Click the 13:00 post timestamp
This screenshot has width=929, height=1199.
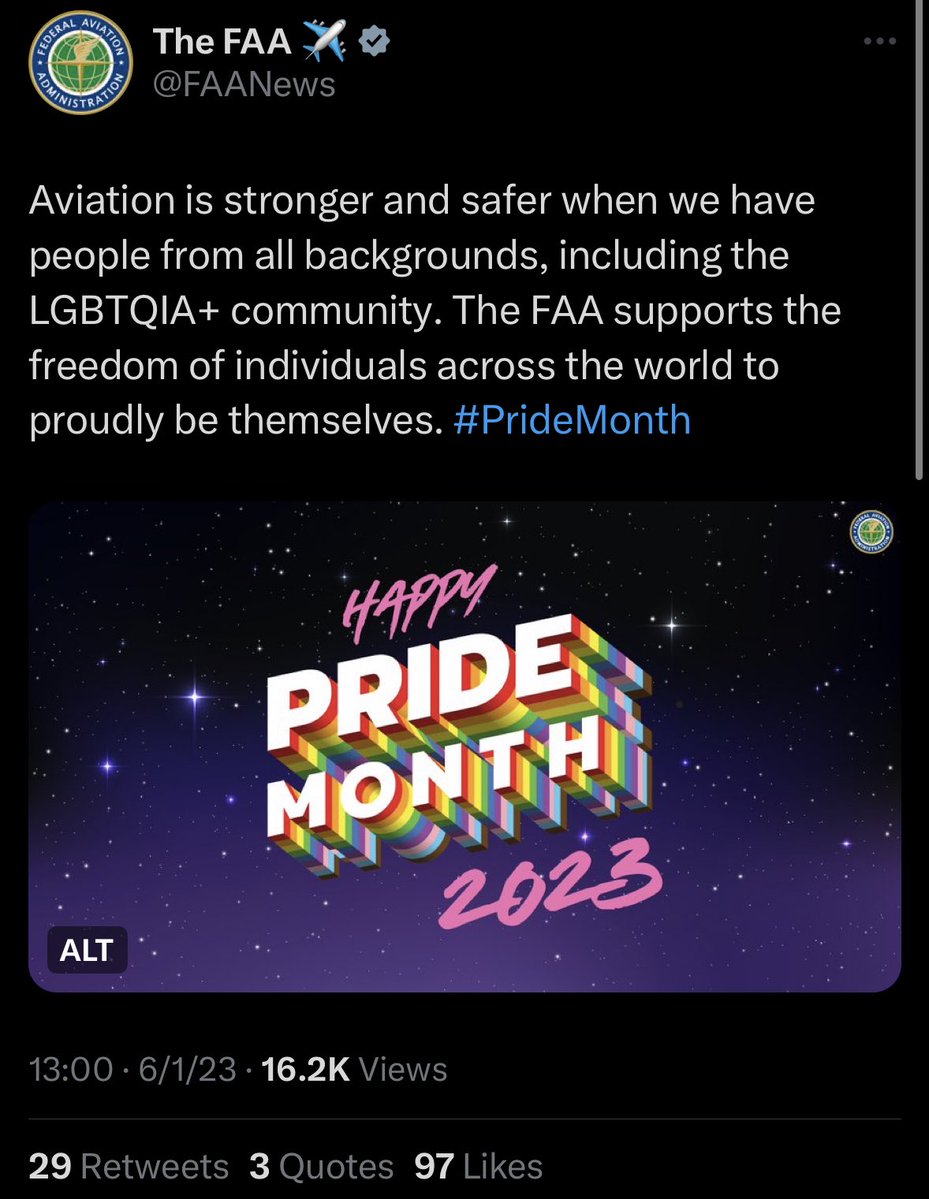70,1070
